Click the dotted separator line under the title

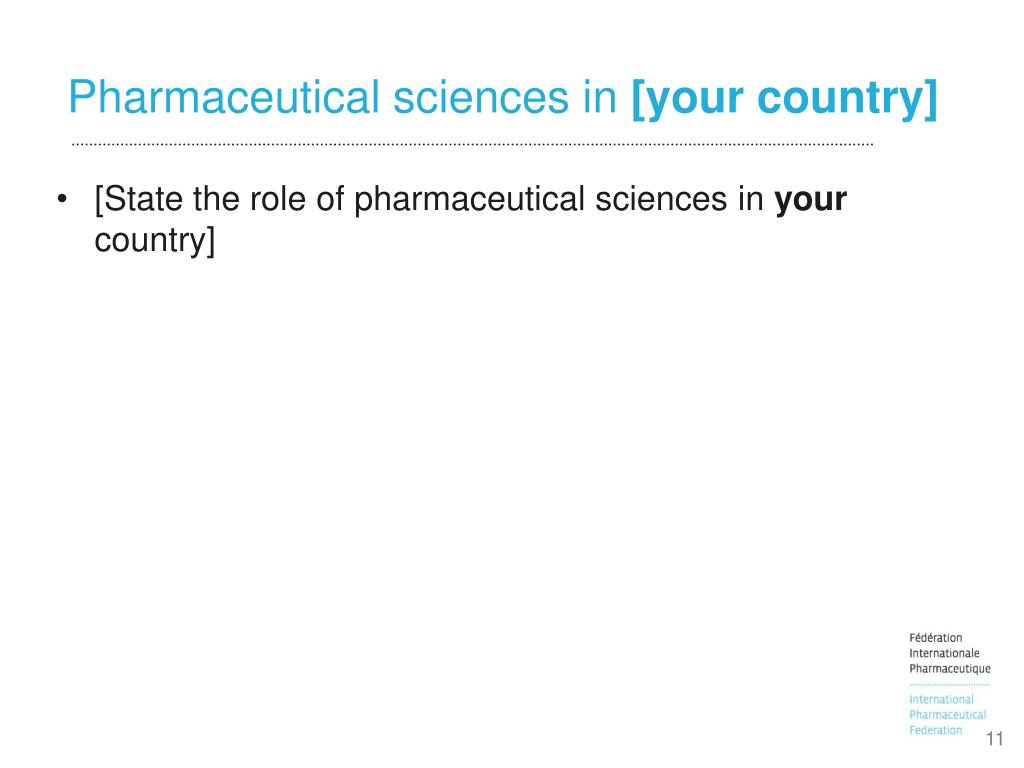472,144
